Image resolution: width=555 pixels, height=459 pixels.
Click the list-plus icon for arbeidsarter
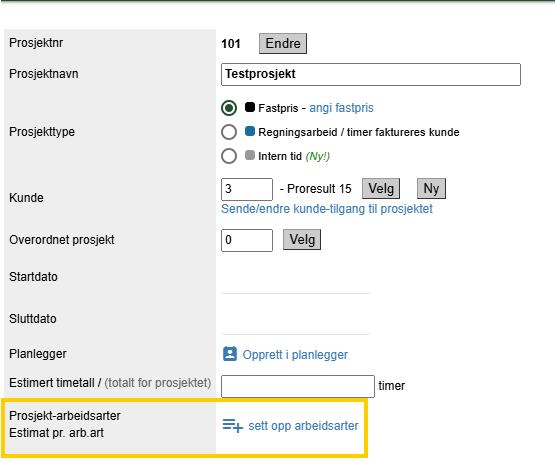[233, 425]
